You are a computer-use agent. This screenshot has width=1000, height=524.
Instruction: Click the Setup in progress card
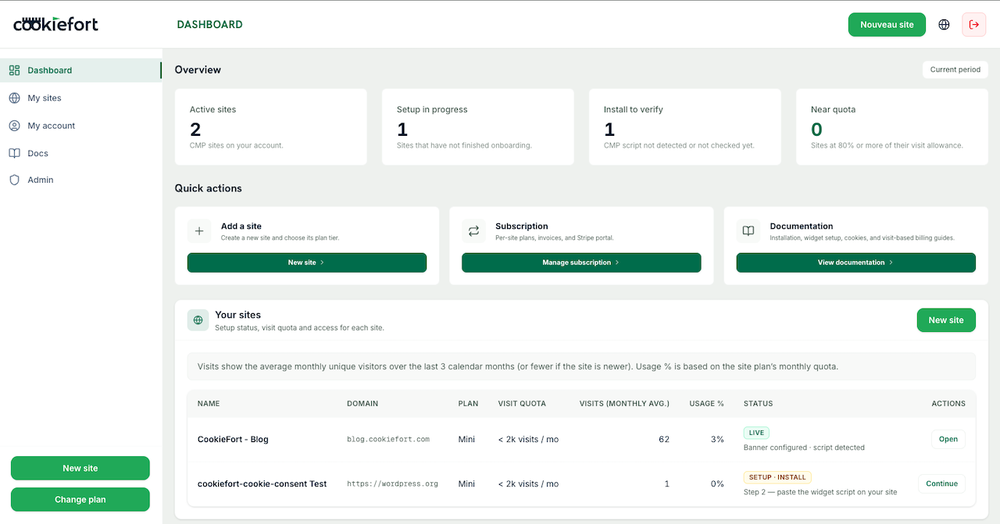tap(478, 127)
